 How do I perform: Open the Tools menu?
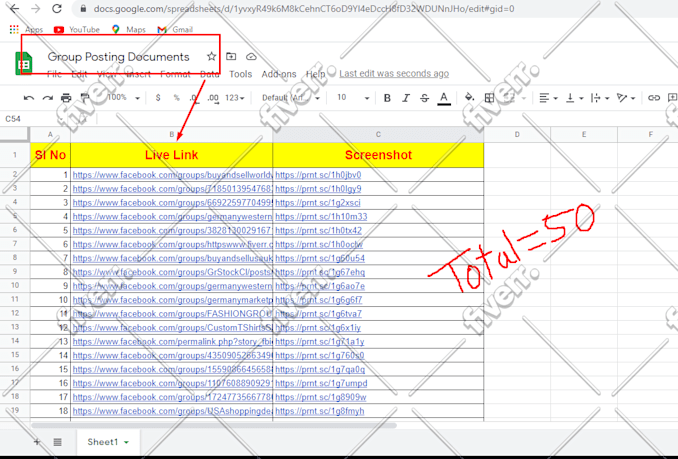240,74
